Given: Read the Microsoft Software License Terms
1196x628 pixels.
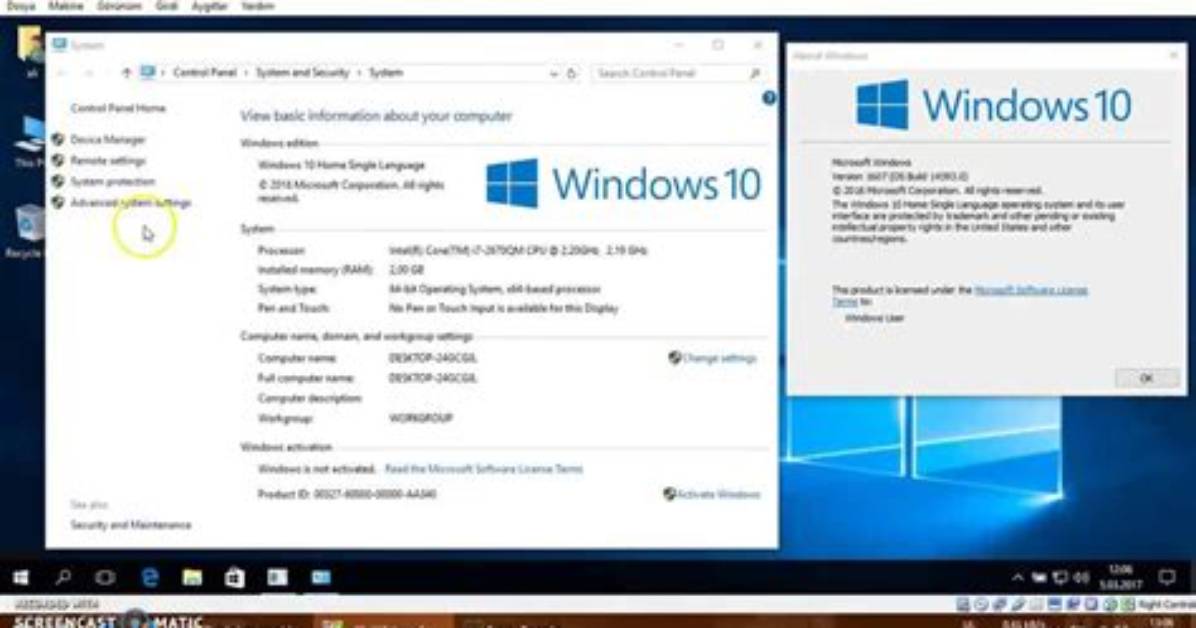Looking at the screenshot, I should [484, 469].
